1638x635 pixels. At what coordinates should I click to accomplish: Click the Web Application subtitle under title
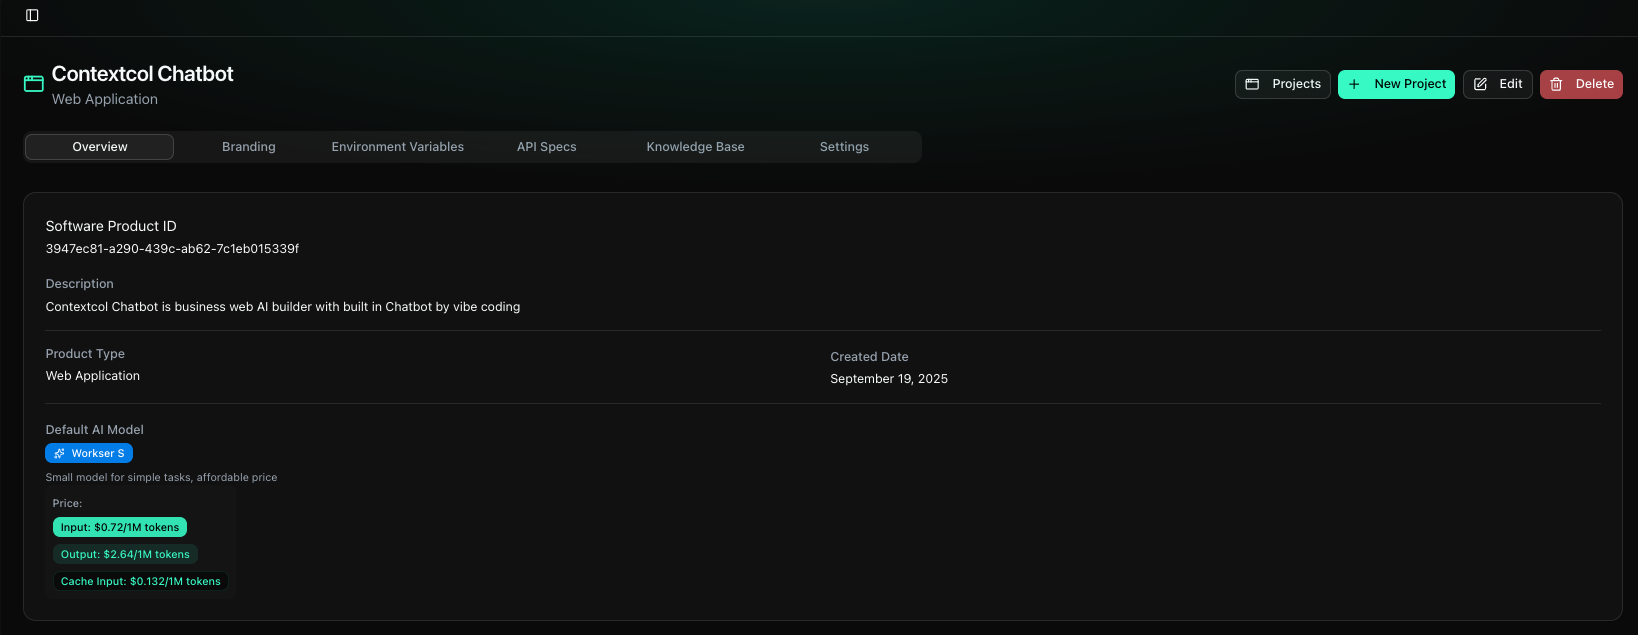[105, 99]
